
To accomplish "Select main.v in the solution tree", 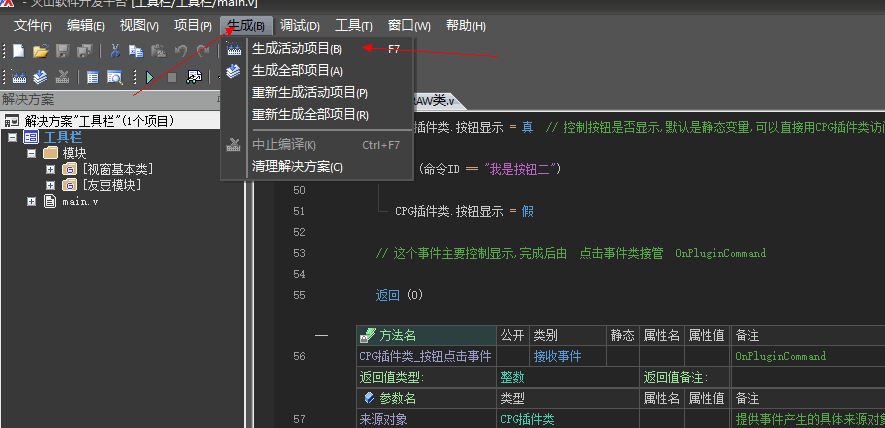I will click(x=80, y=201).
